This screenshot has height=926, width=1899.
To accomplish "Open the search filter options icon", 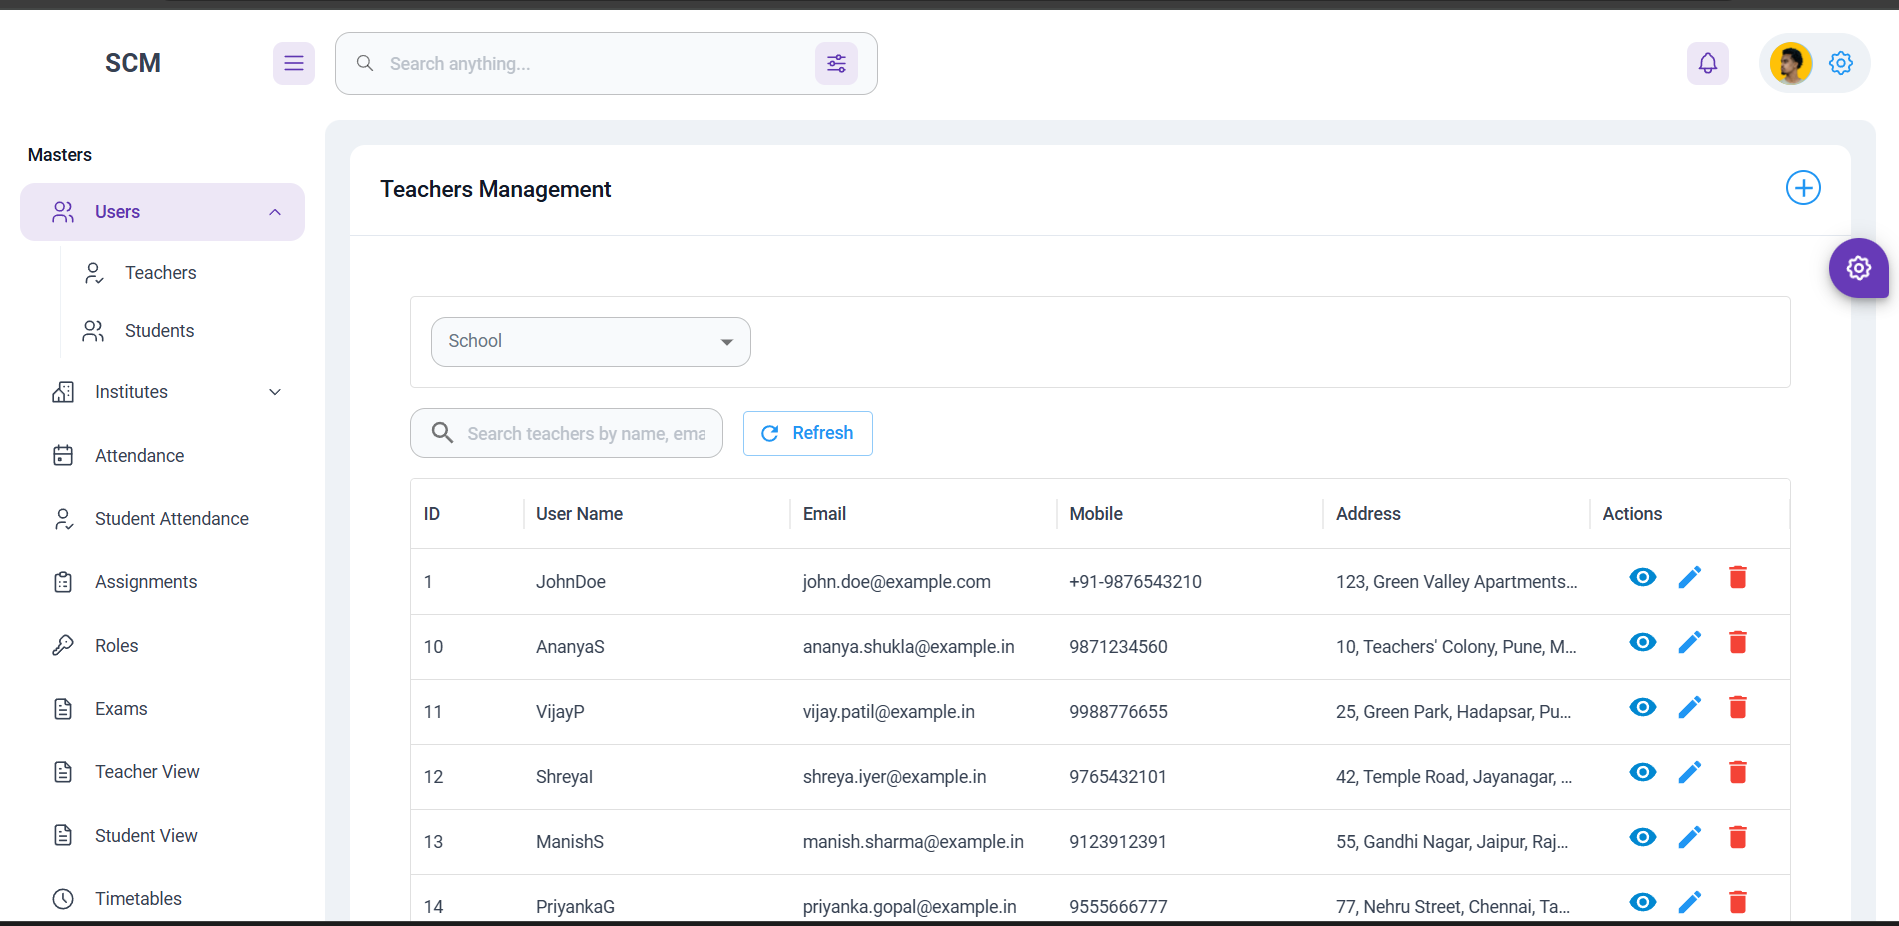I will click(x=836, y=64).
